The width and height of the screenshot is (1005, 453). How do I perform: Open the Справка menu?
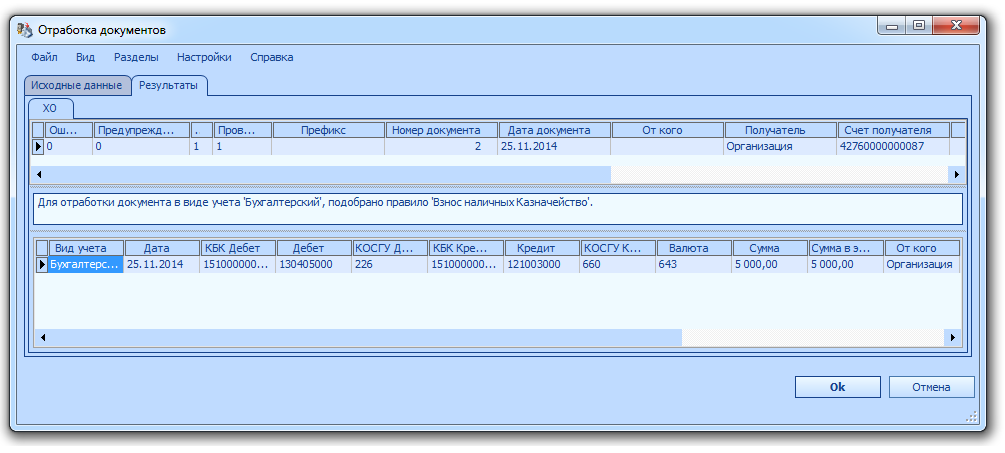coord(272,57)
